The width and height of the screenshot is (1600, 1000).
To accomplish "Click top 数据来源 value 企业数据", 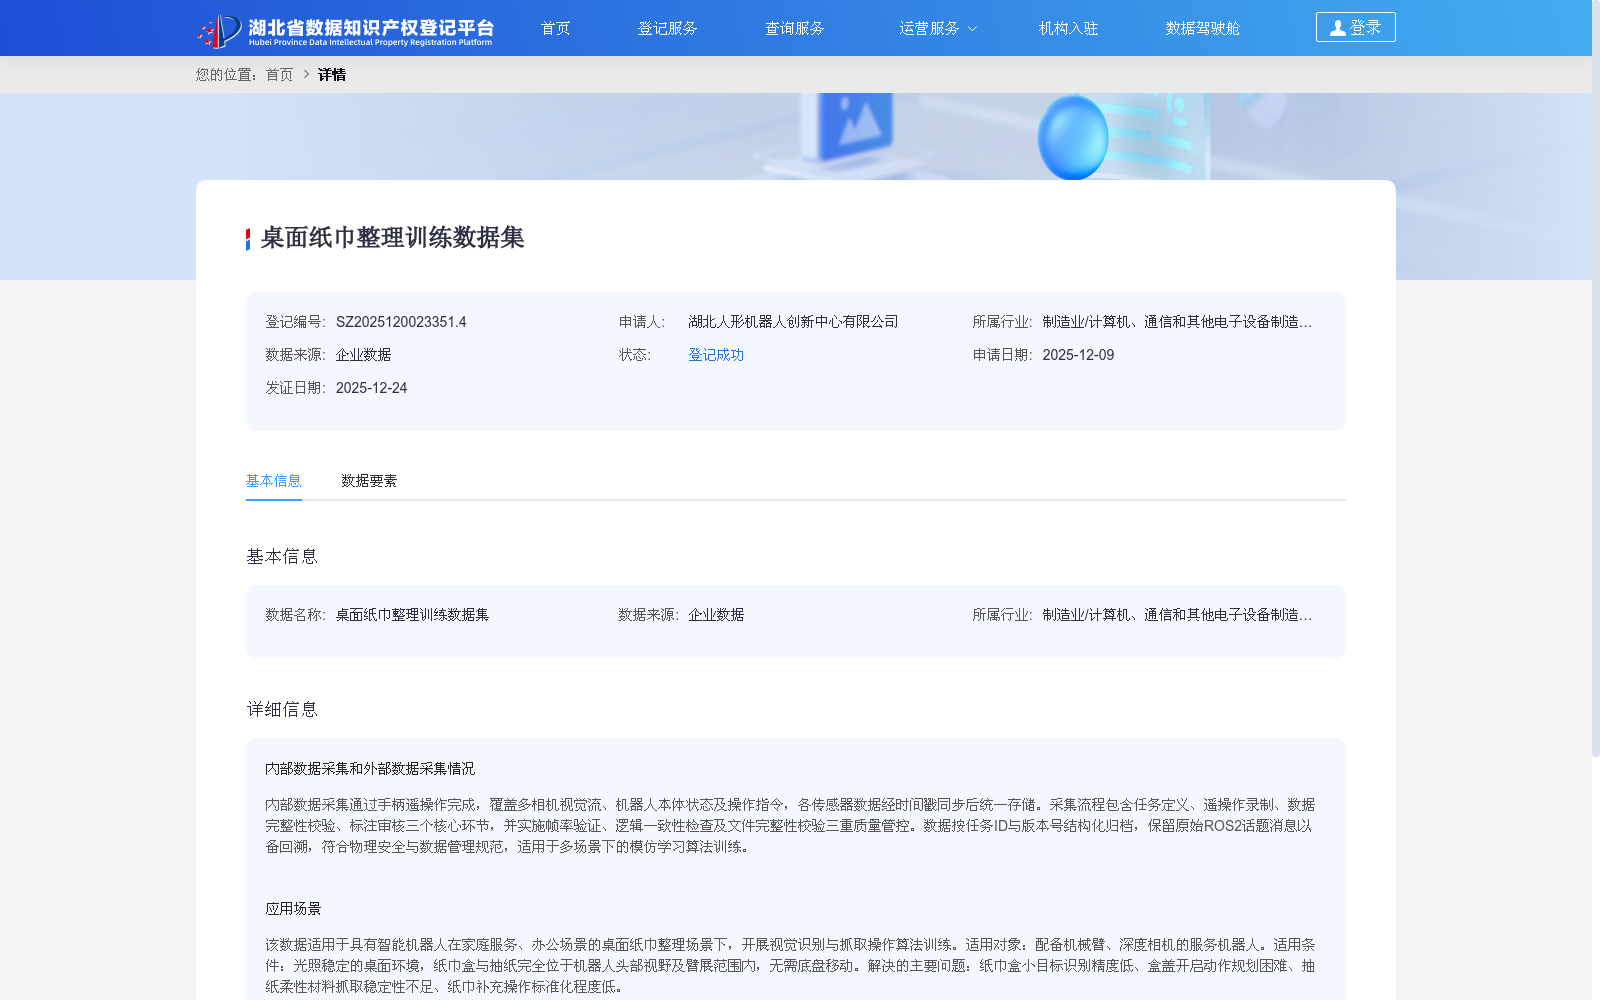I will click(363, 355).
